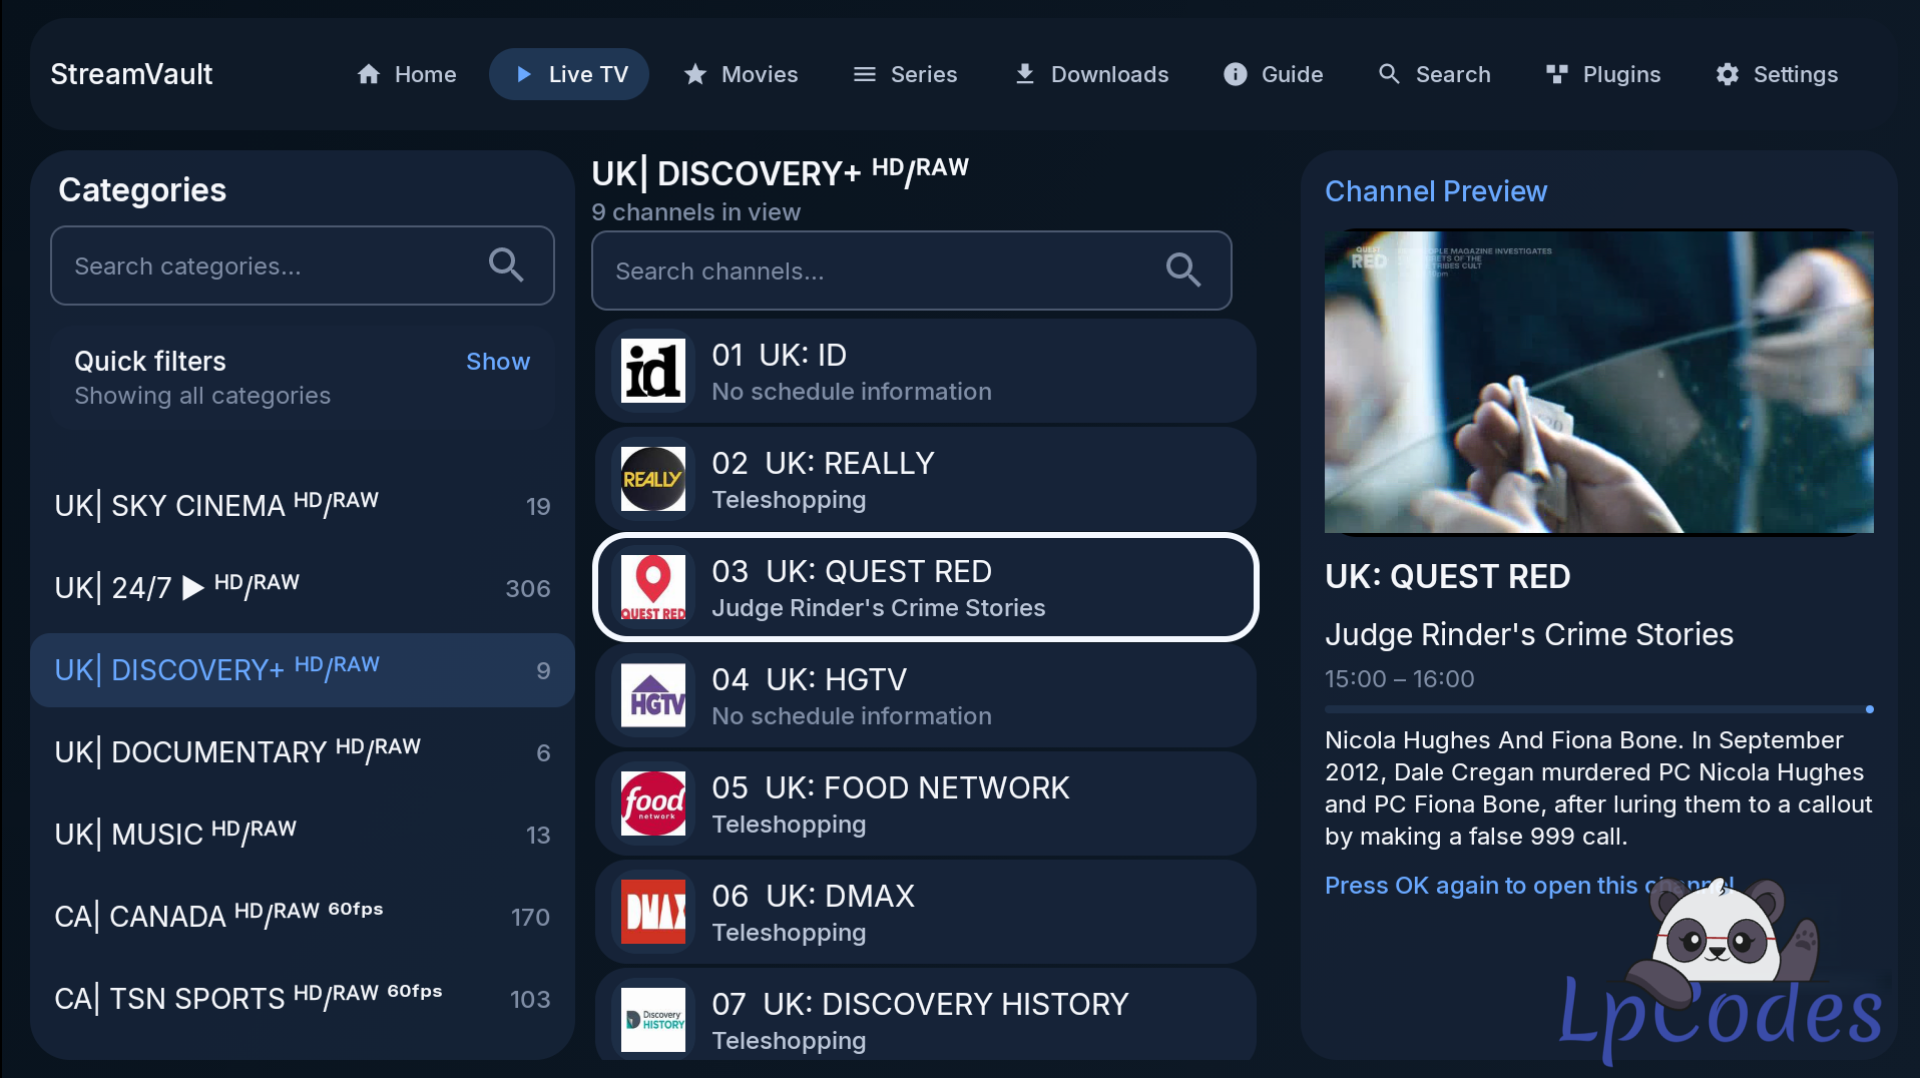Click the Search magnifier icon in navbar
1920x1078 pixels.
pyautogui.click(x=1389, y=74)
